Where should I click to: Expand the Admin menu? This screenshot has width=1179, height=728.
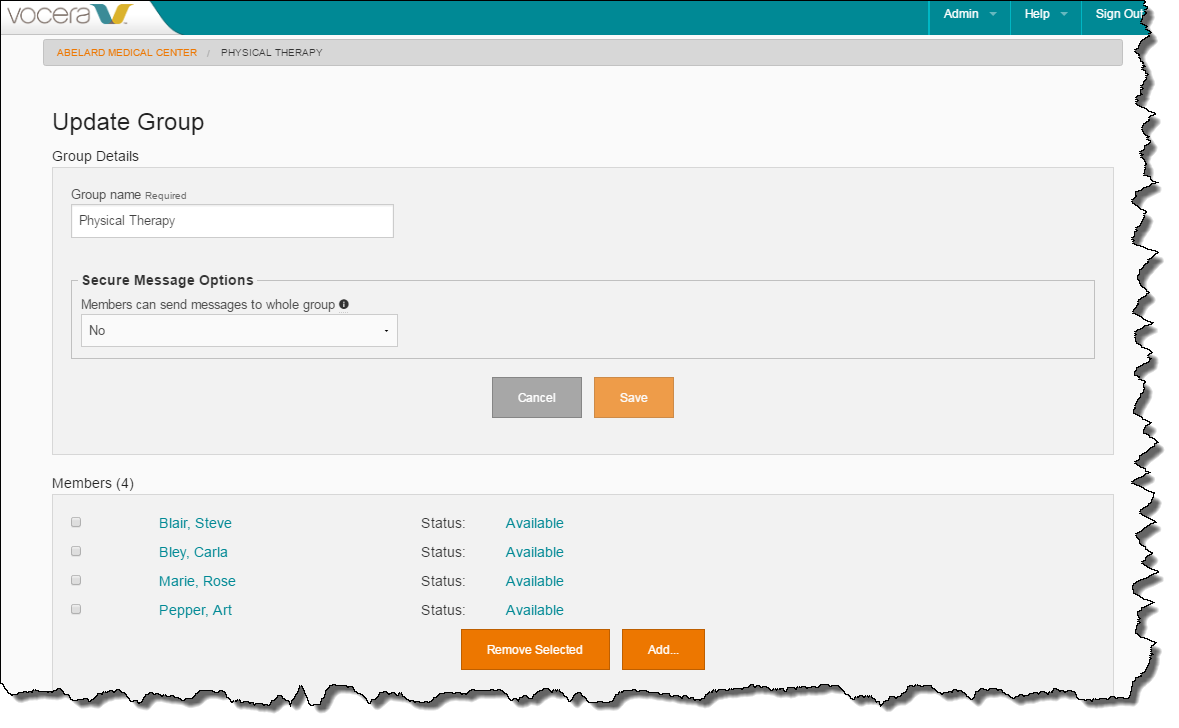969,14
